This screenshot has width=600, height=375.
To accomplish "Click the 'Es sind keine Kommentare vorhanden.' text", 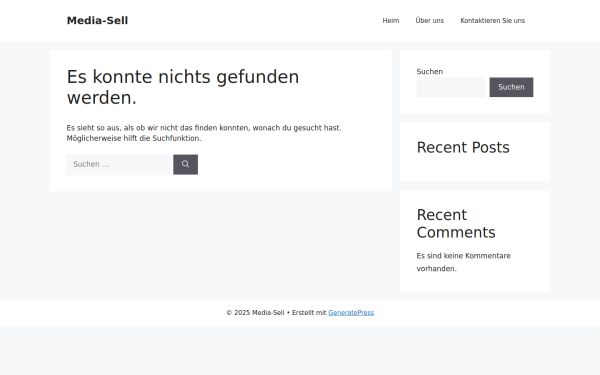I will click(463, 262).
